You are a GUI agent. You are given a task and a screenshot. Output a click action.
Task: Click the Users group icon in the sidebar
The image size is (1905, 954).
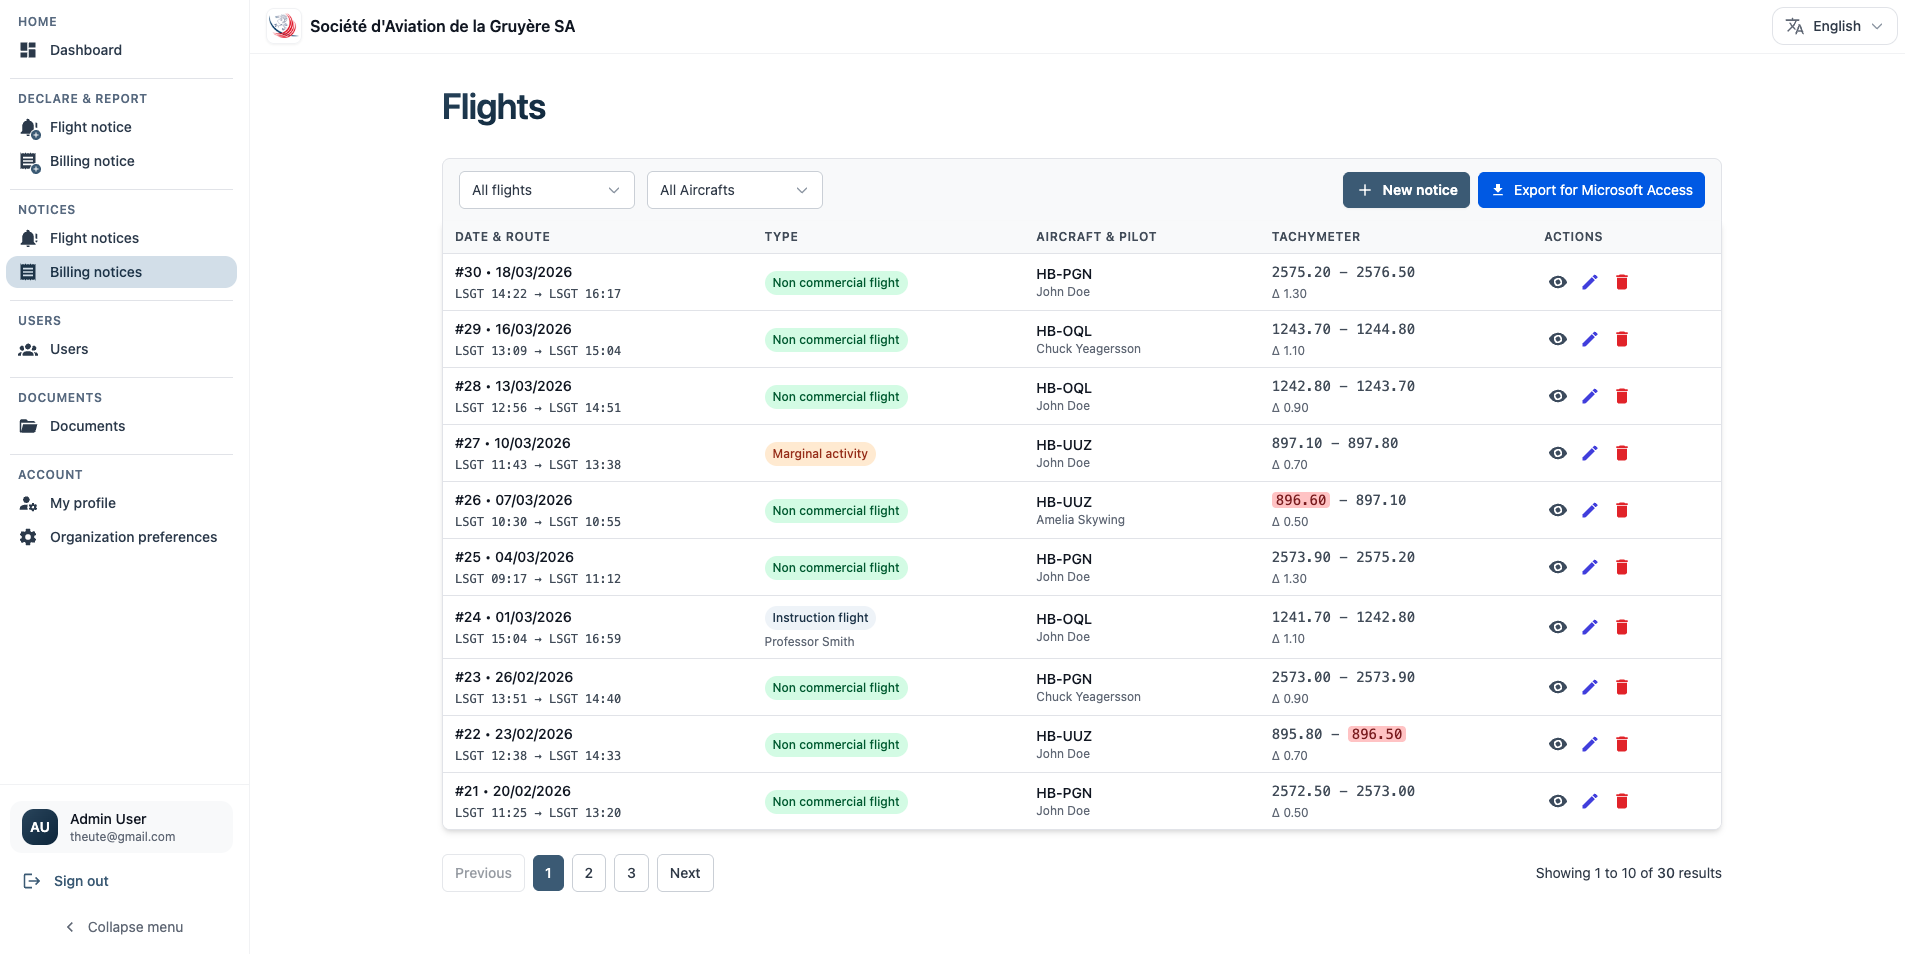(28, 349)
